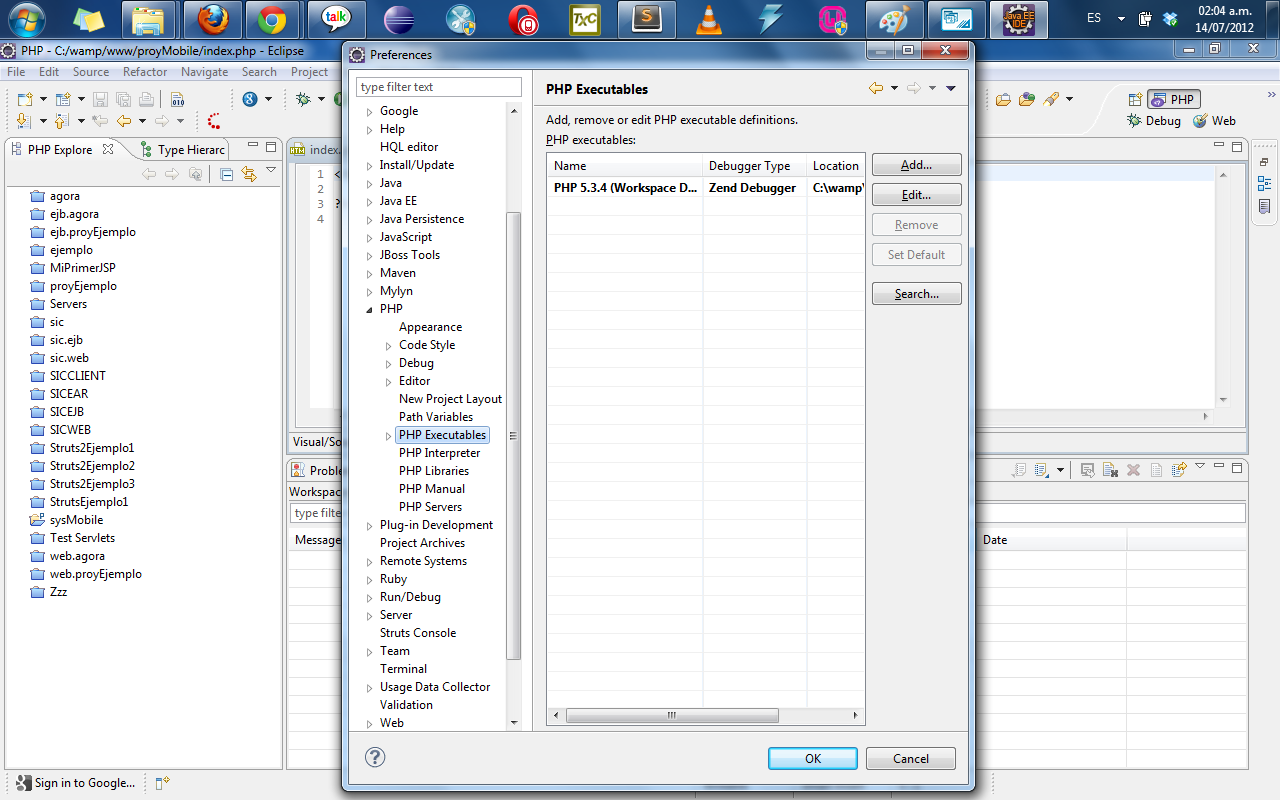1280x800 pixels.
Task: Open the Edit menu in Eclipse
Action: 49,72
